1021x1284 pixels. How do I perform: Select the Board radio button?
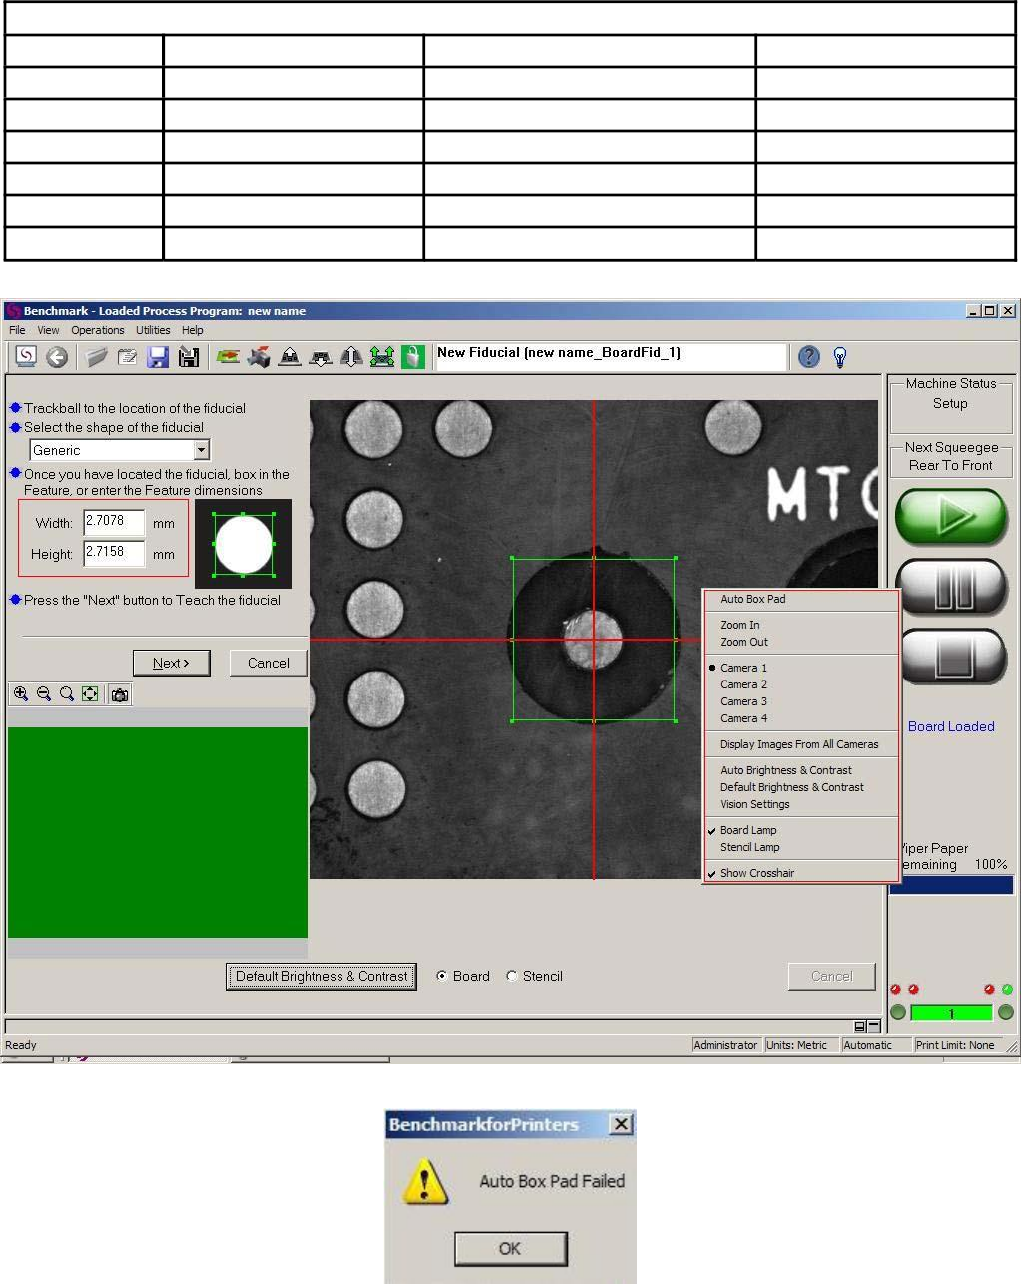tap(442, 976)
